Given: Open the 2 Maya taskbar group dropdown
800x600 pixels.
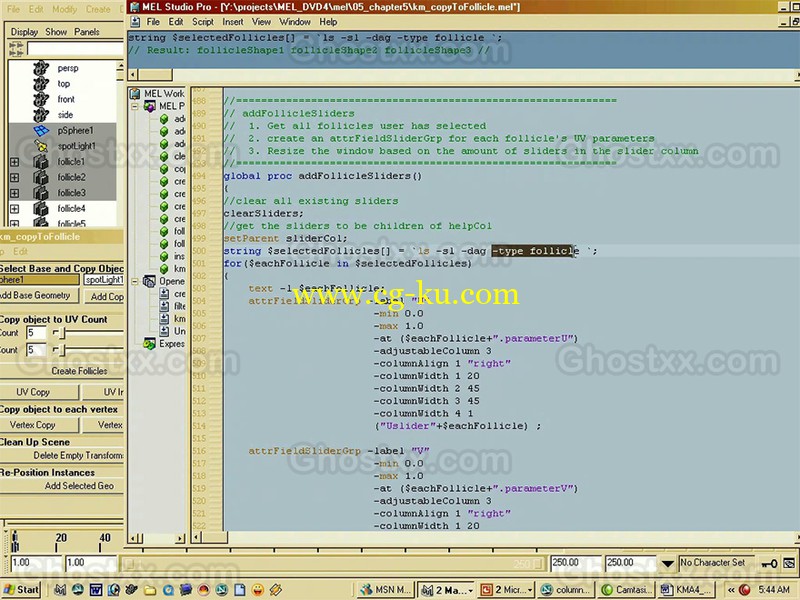Looking at the screenshot, I should click(x=470, y=590).
